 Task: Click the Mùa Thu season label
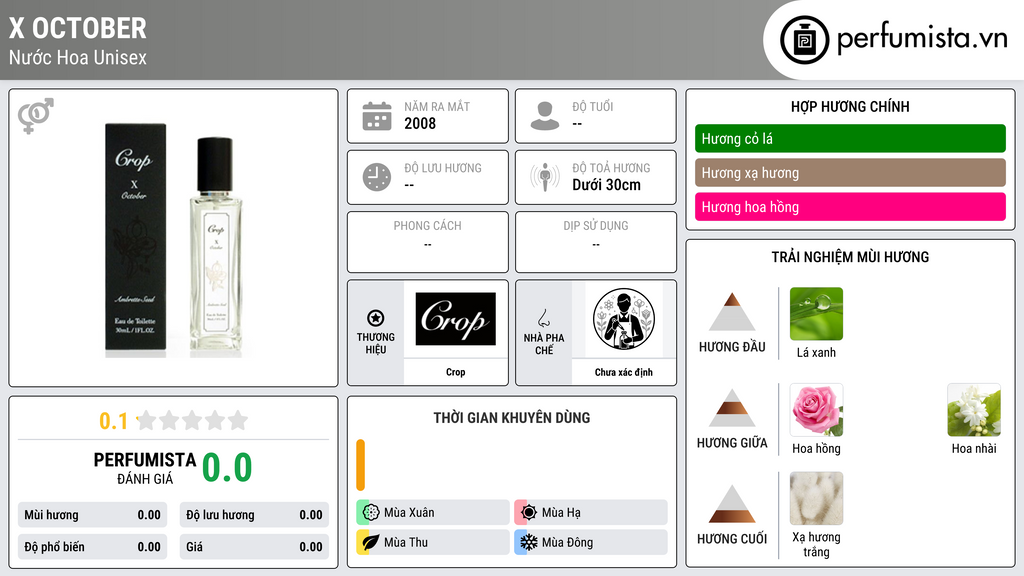[x=406, y=542]
